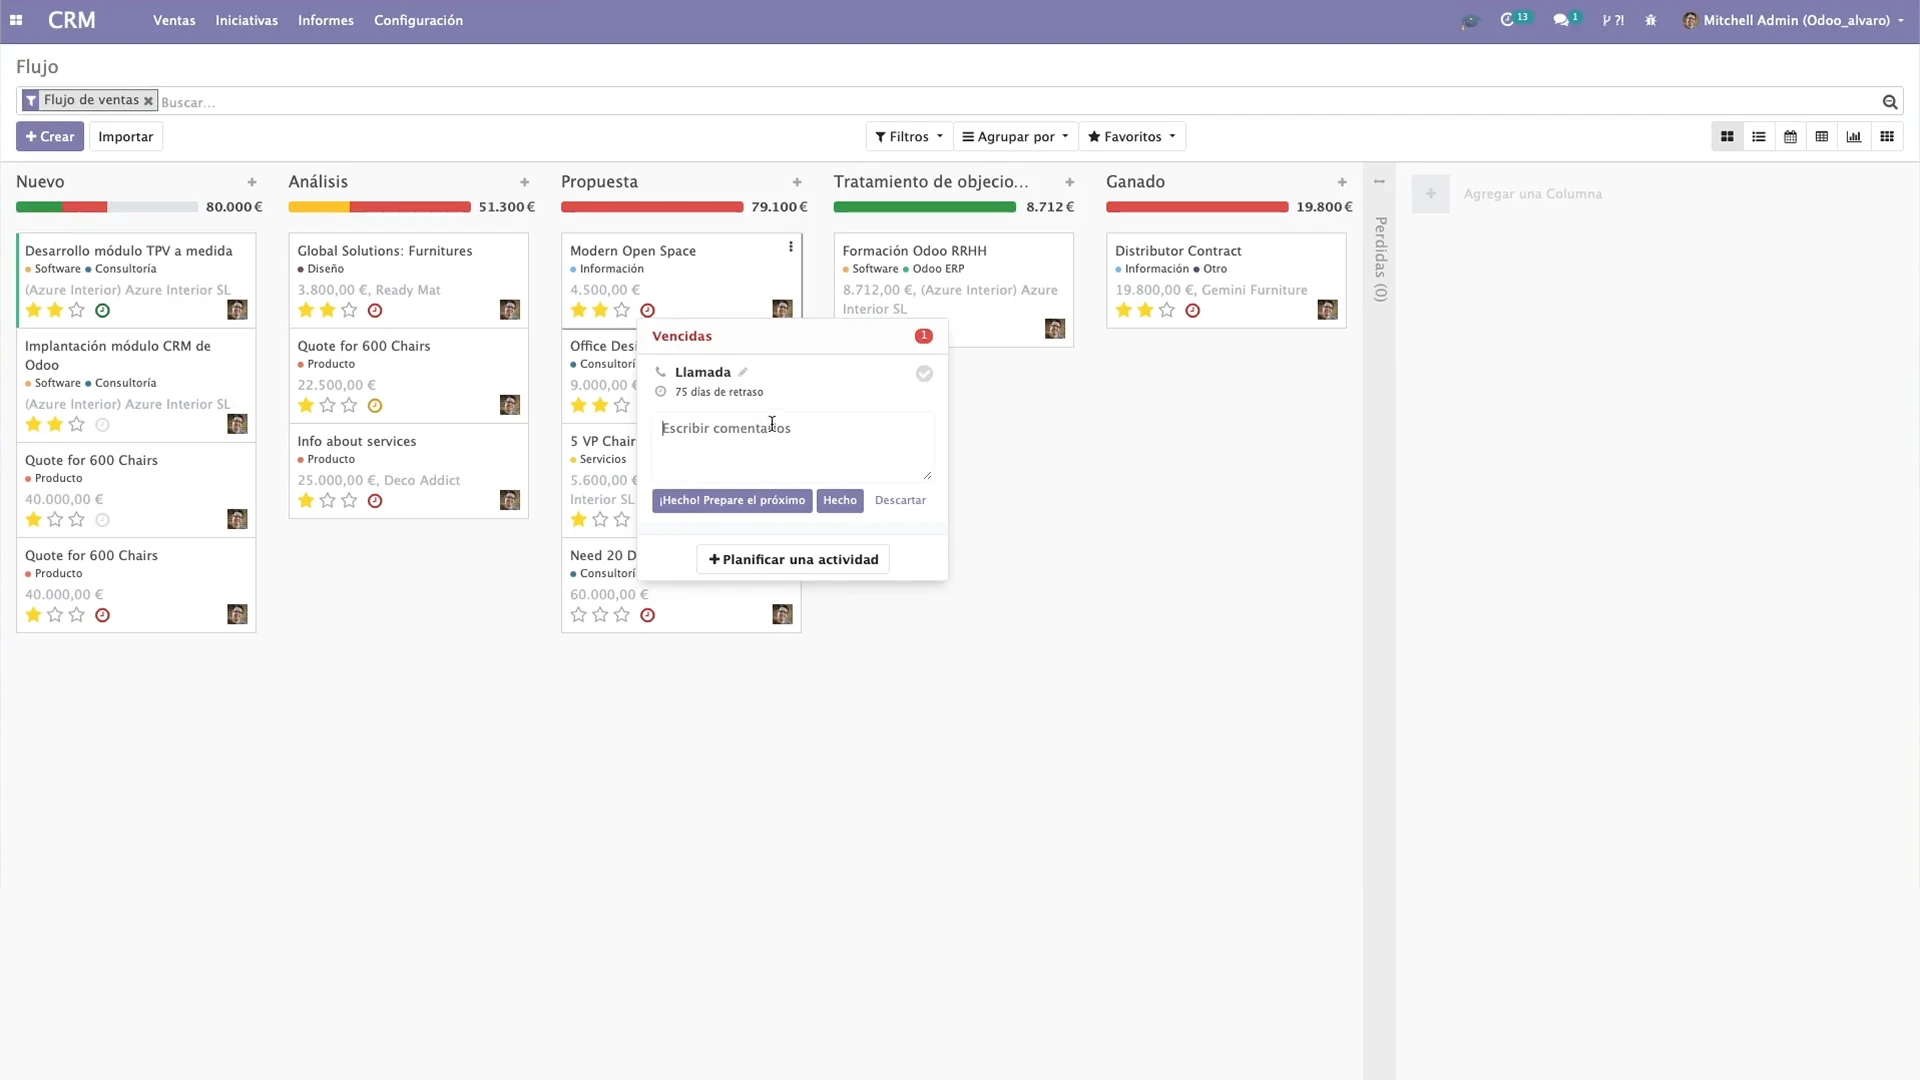The height and width of the screenshot is (1080, 1920).
Task: Open the Ventas menu
Action: tap(174, 19)
